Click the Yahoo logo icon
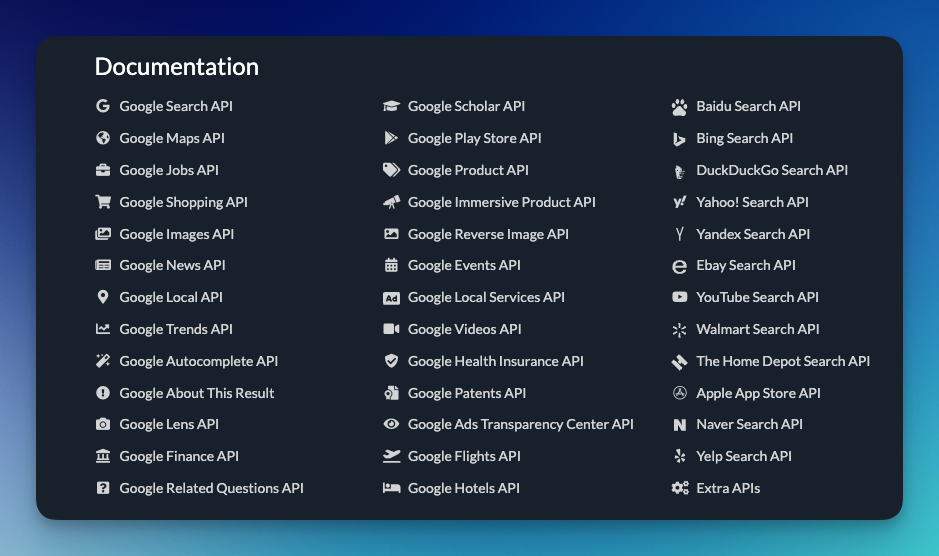Screen dimensions: 939x556 [x=679, y=203]
